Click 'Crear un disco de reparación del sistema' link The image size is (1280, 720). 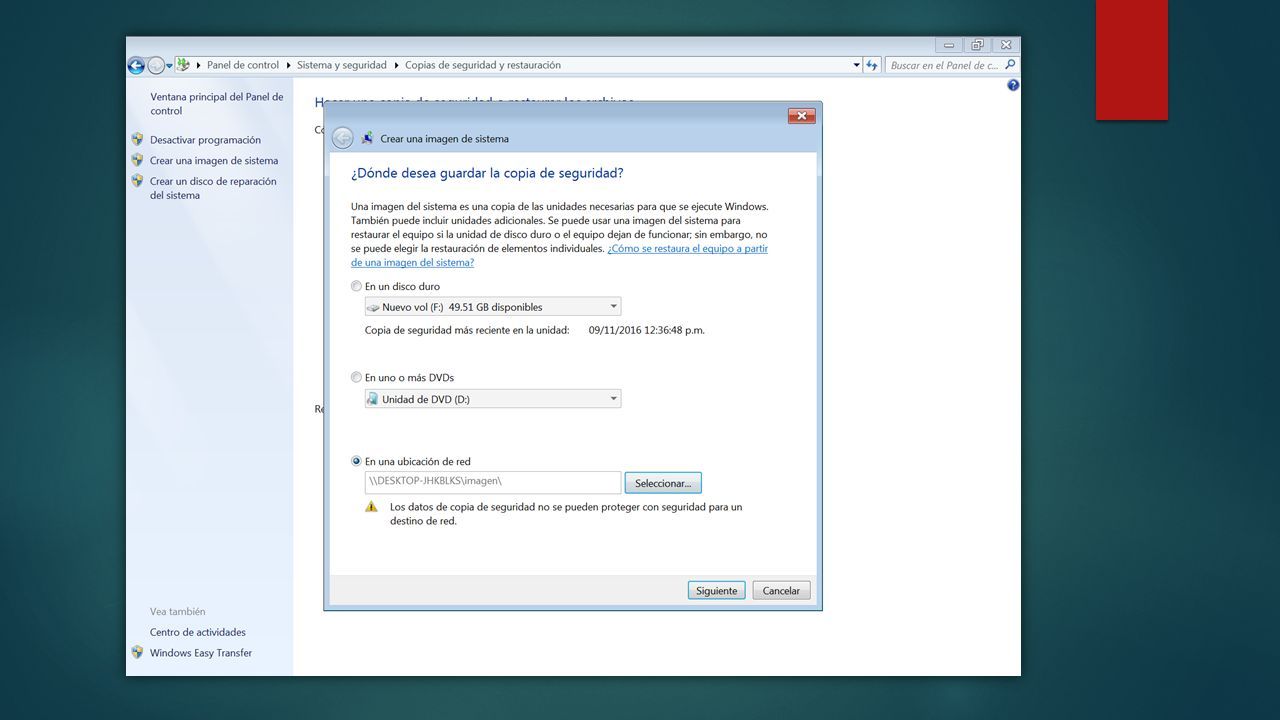click(213, 188)
